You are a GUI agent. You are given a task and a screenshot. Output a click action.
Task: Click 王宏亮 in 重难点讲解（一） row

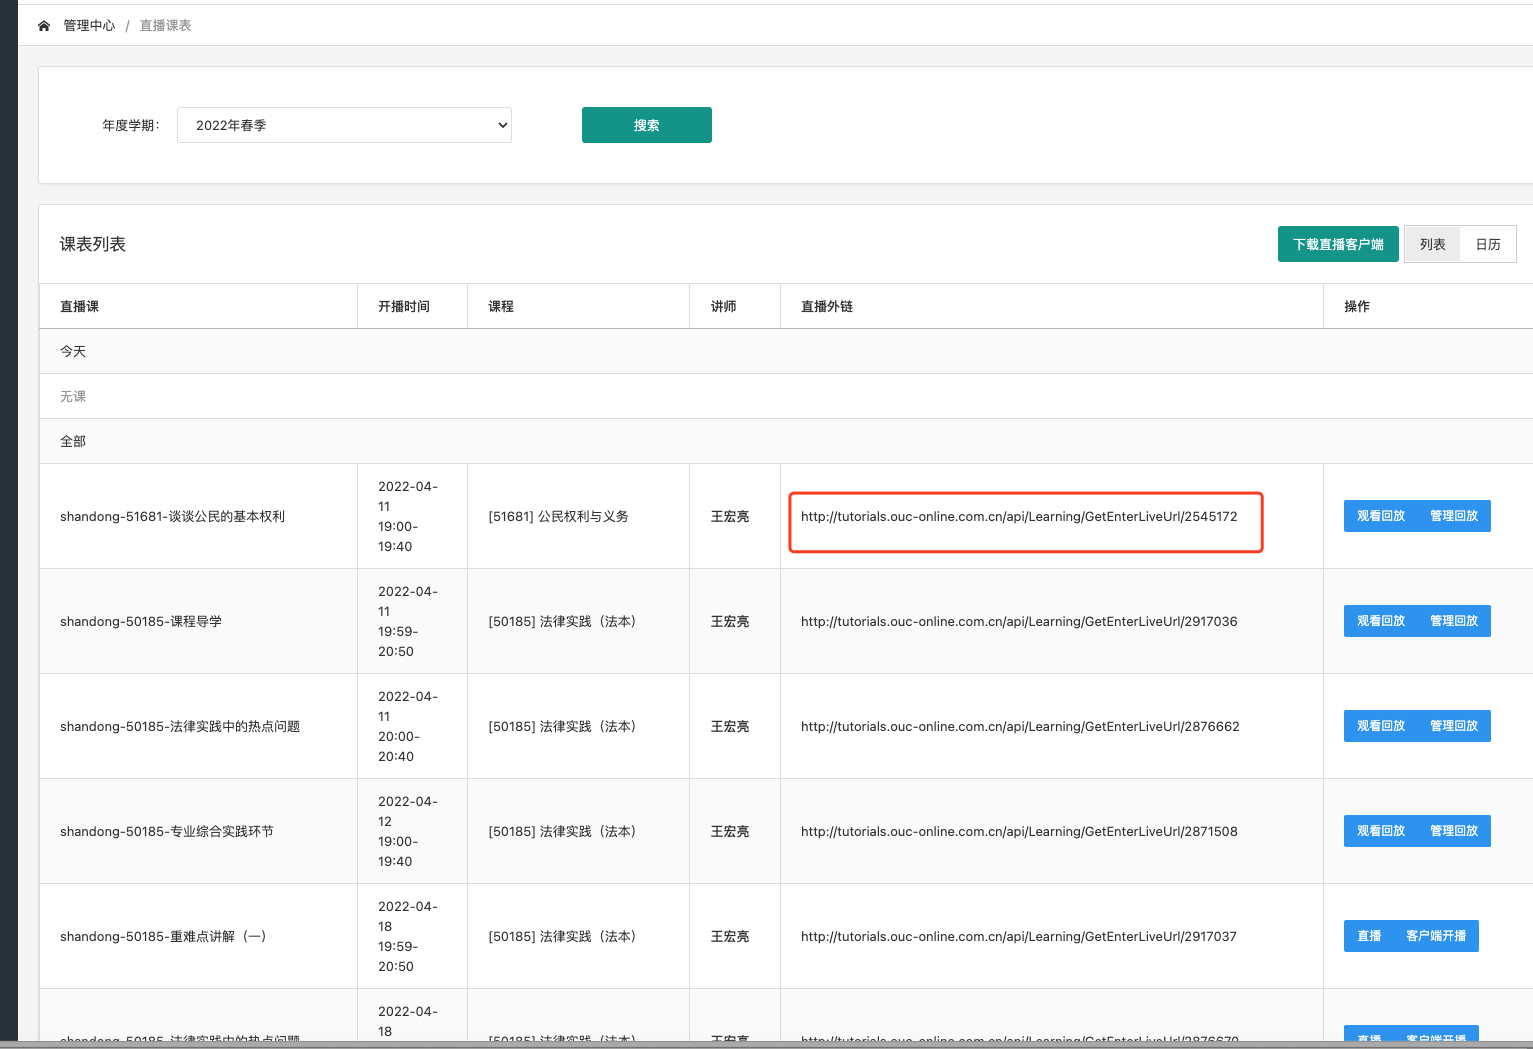coord(730,936)
